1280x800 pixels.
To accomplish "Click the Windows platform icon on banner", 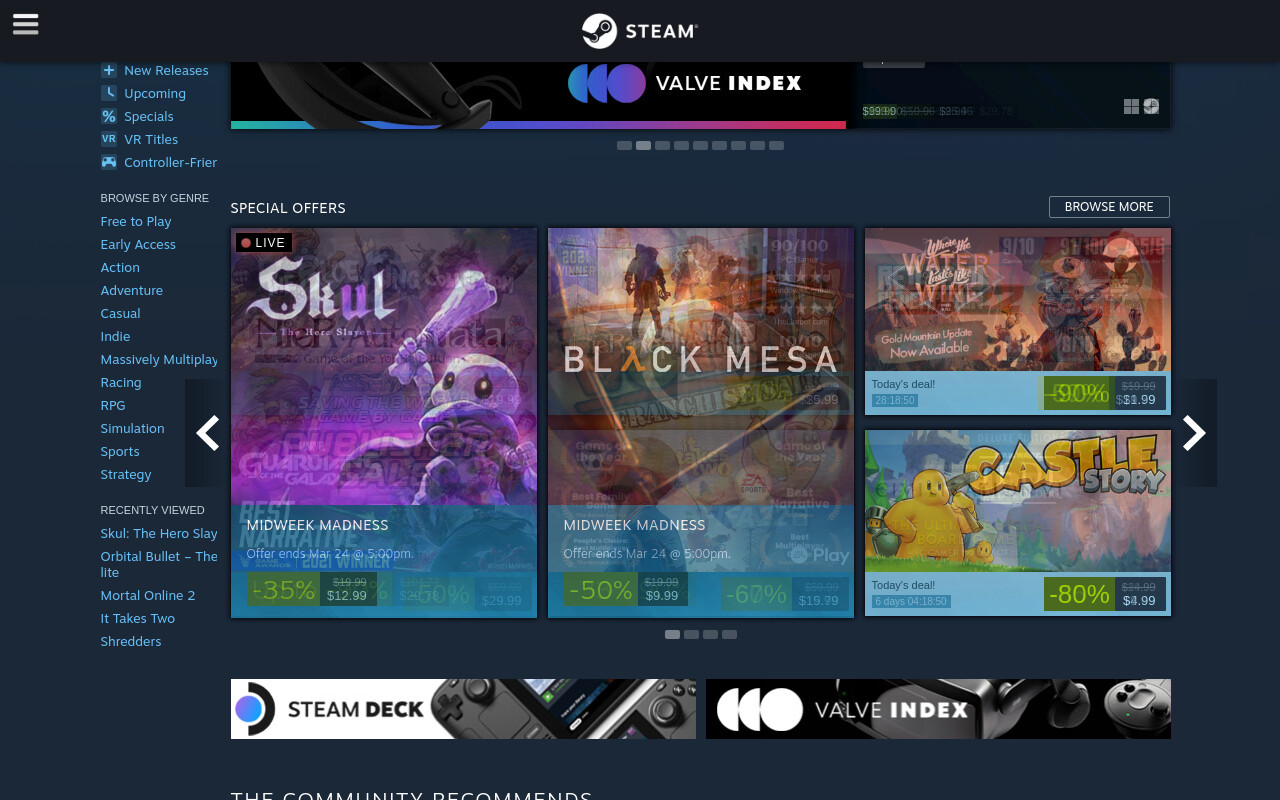I will (x=1131, y=106).
